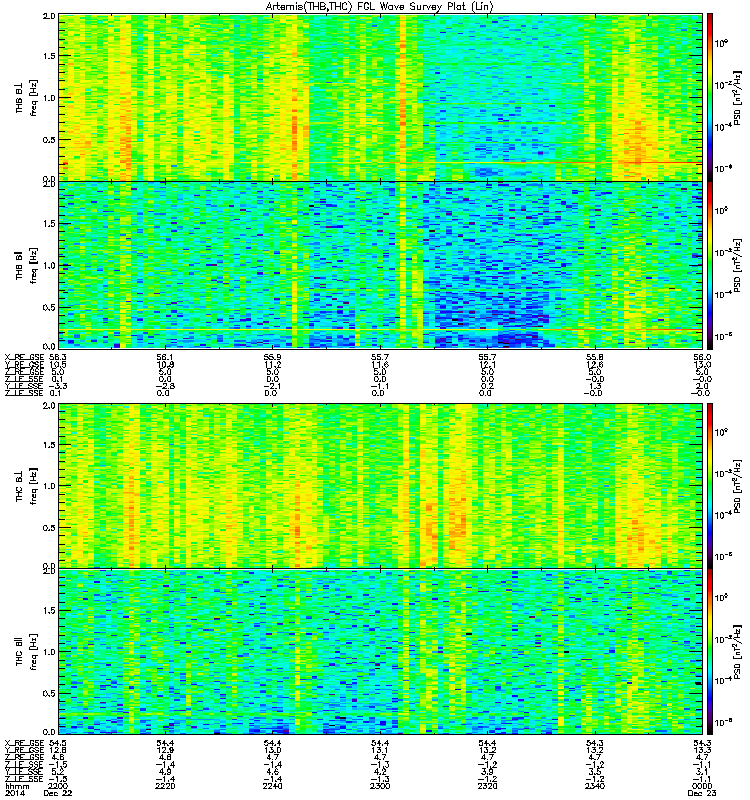The height and width of the screenshot is (800, 750).
Task: Select the "THC B⊥" axis label
Action: (19, 486)
